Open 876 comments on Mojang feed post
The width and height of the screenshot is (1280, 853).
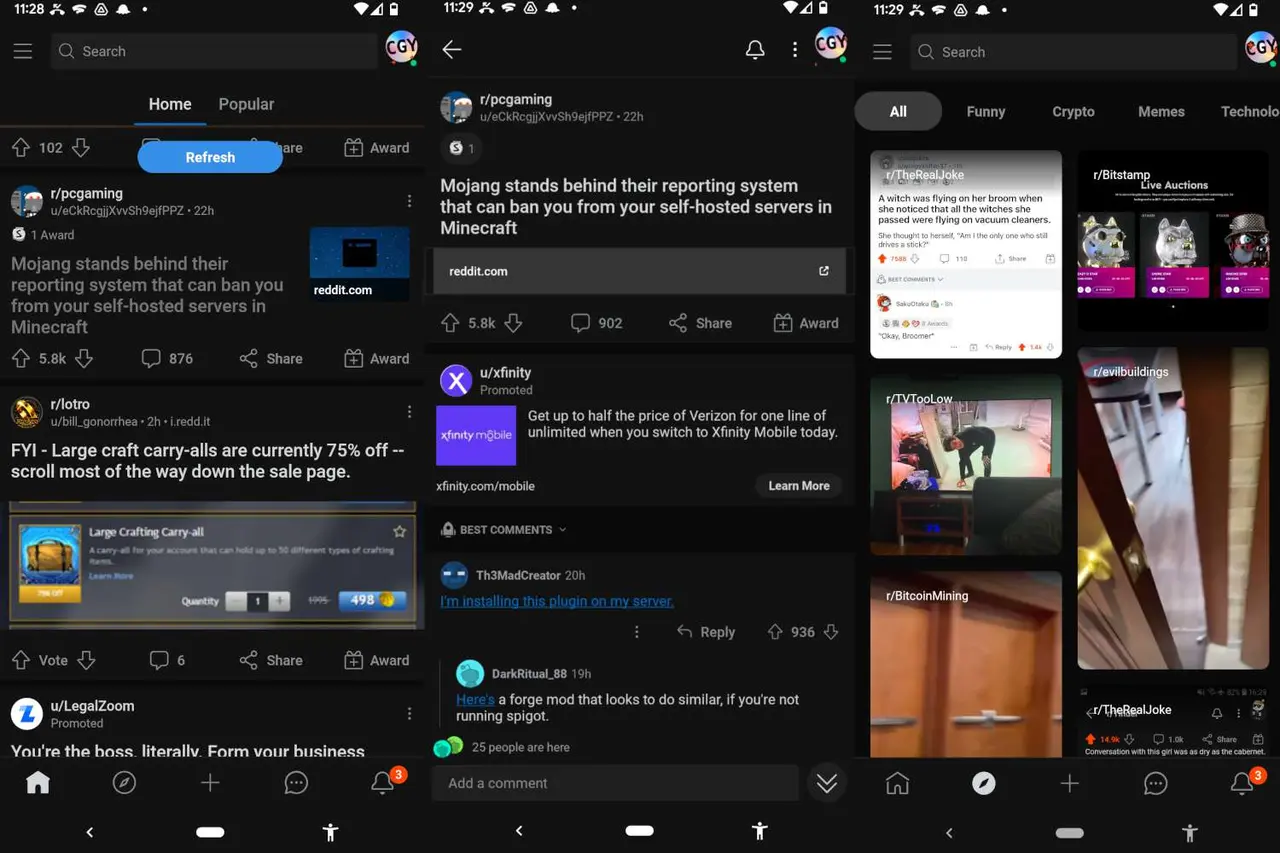(x=167, y=358)
